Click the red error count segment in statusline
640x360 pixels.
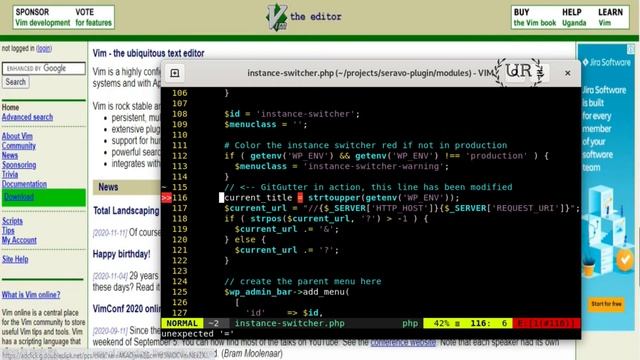coord(546,323)
